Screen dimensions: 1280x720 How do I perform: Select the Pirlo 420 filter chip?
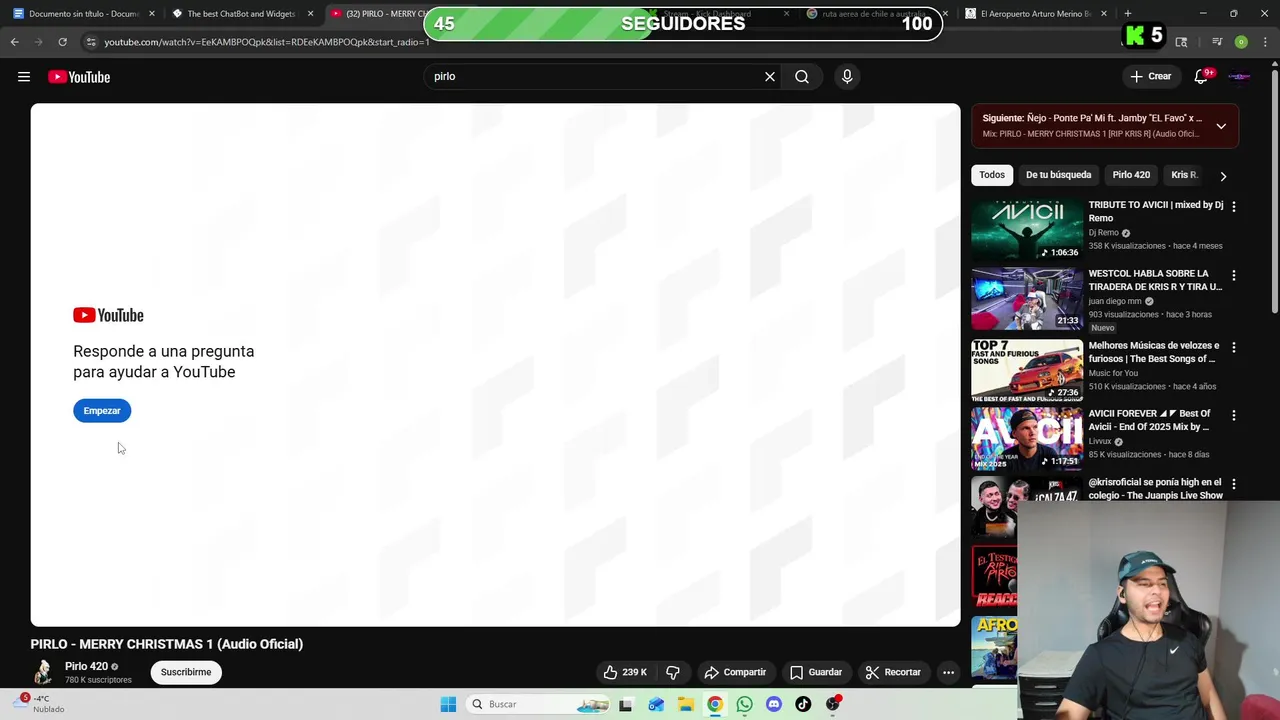pyautogui.click(x=1131, y=175)
